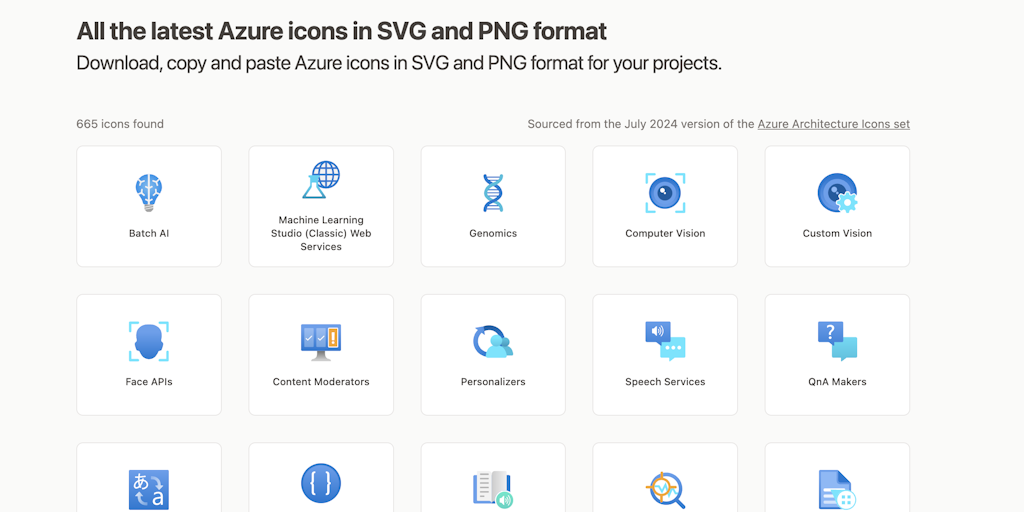Select the Computer Vision label
This screenshot has width=1024, height=512.
click(665, 233)
